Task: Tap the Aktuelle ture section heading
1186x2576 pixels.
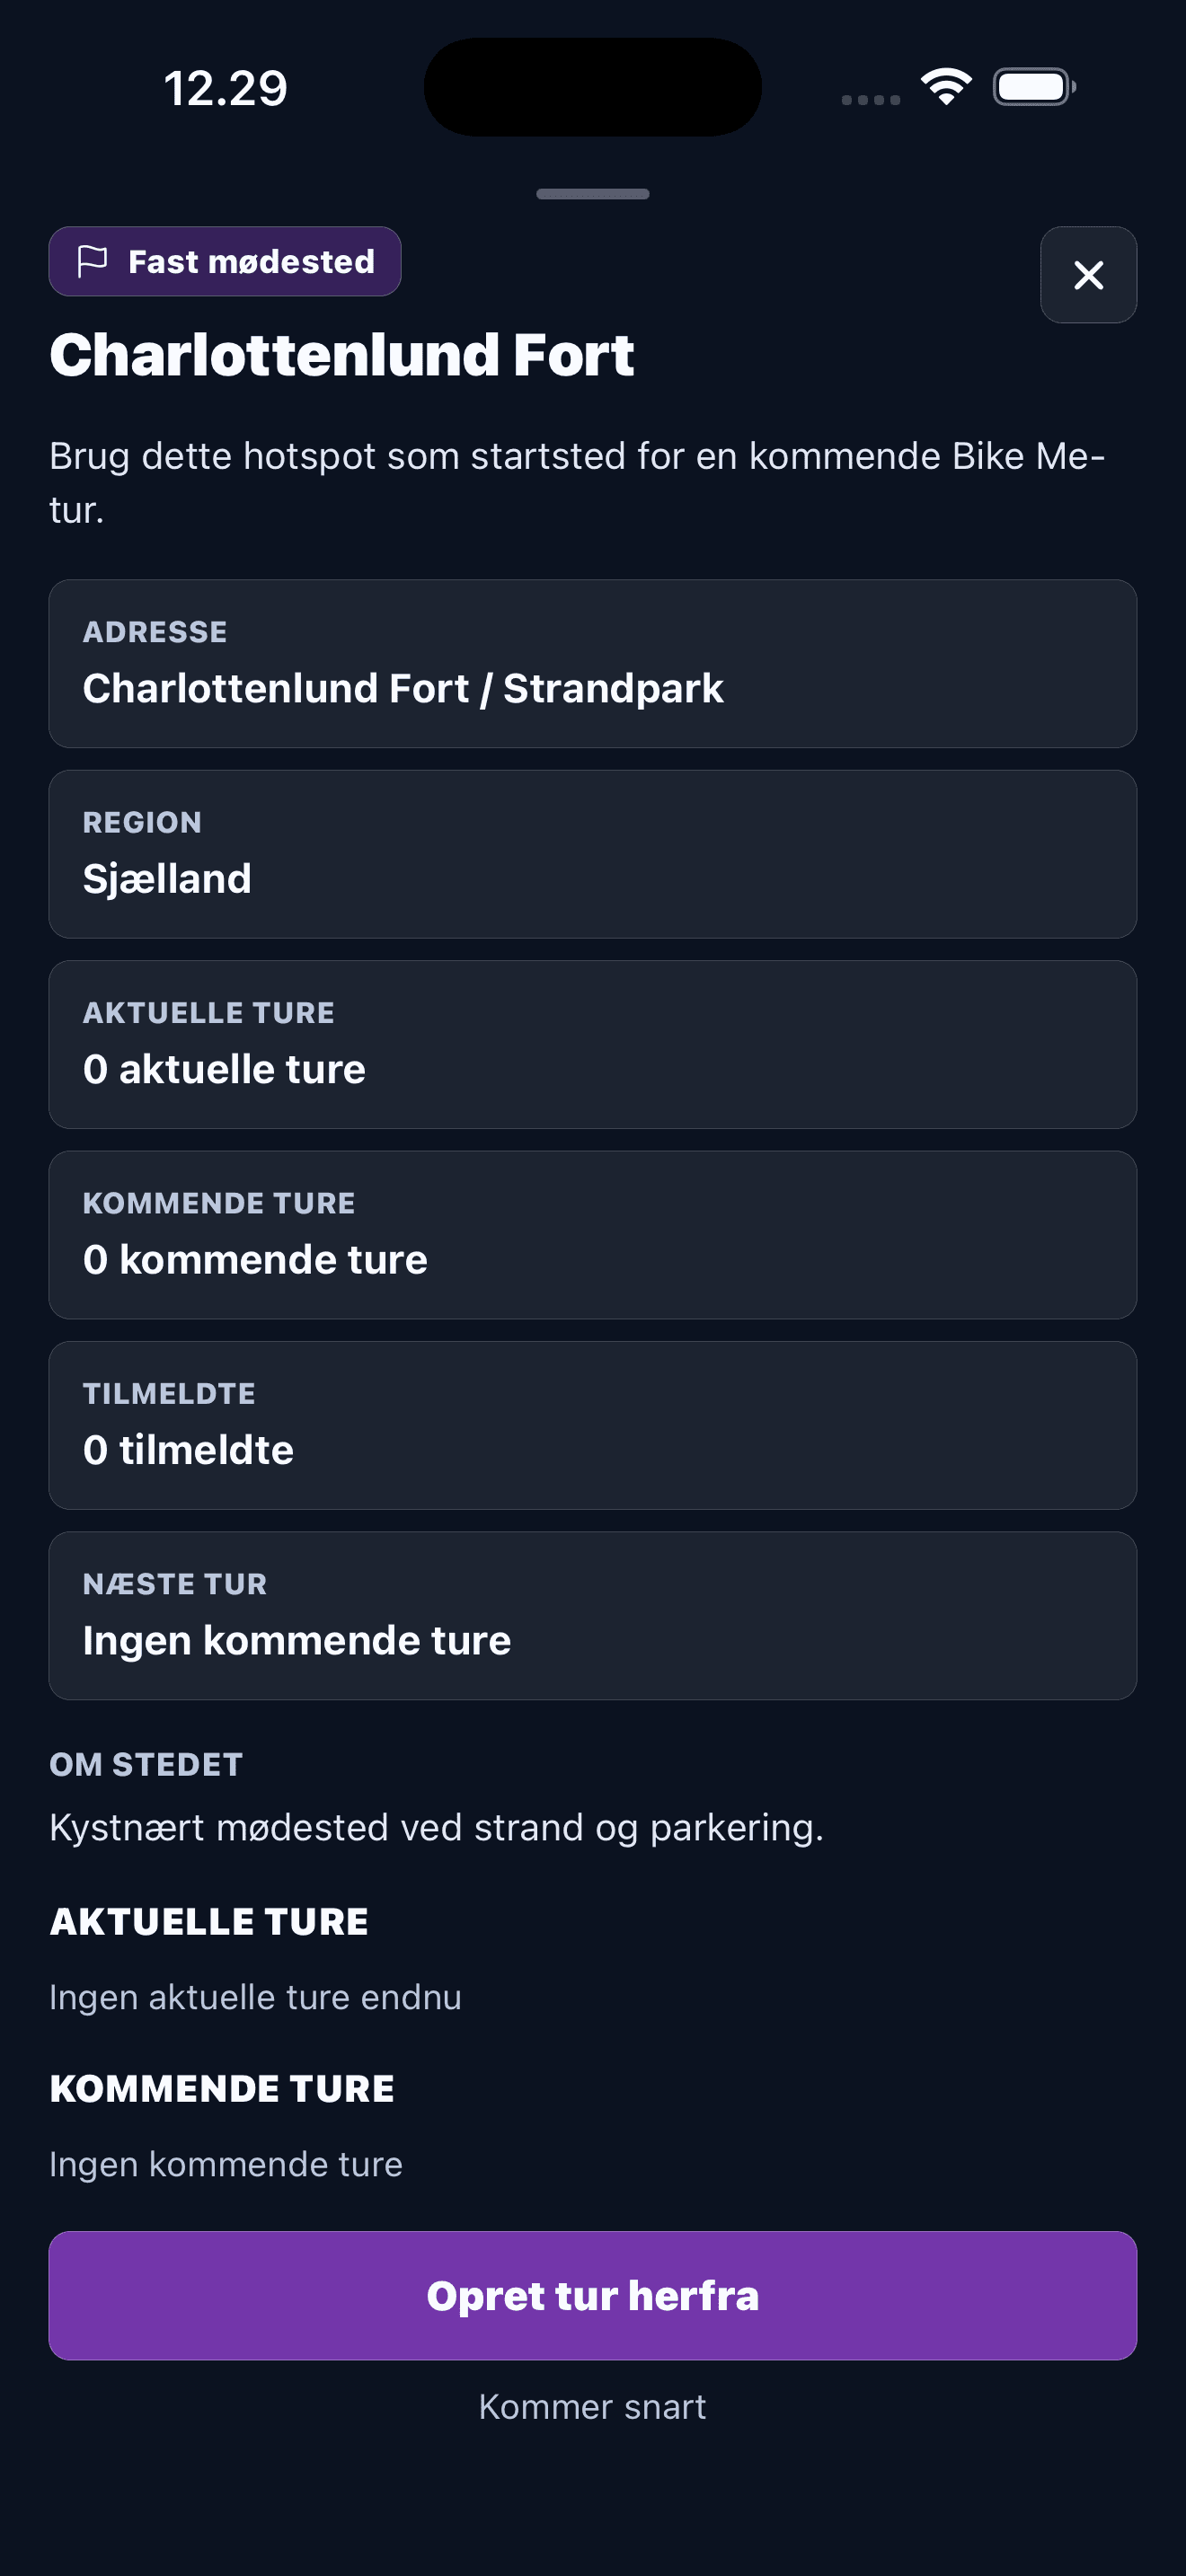Action: 209,1922
